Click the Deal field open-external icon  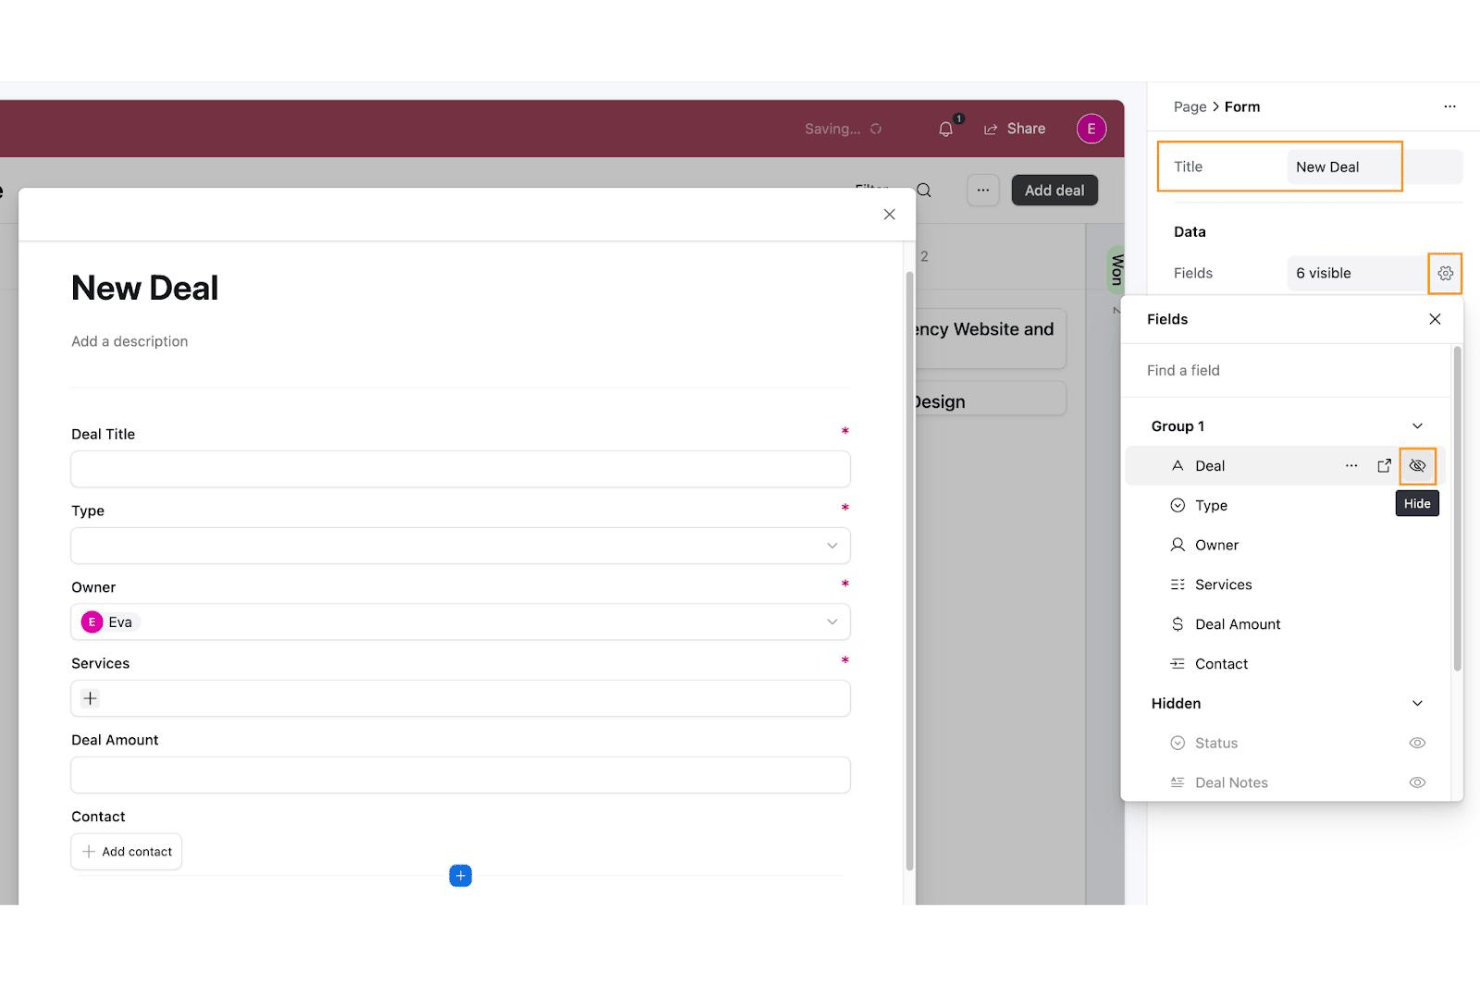point(1384,466)
